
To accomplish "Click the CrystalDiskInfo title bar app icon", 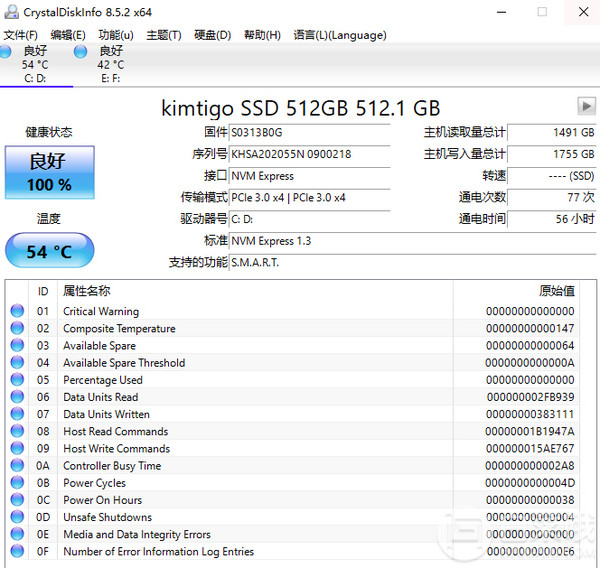I will tap(11, 12).
